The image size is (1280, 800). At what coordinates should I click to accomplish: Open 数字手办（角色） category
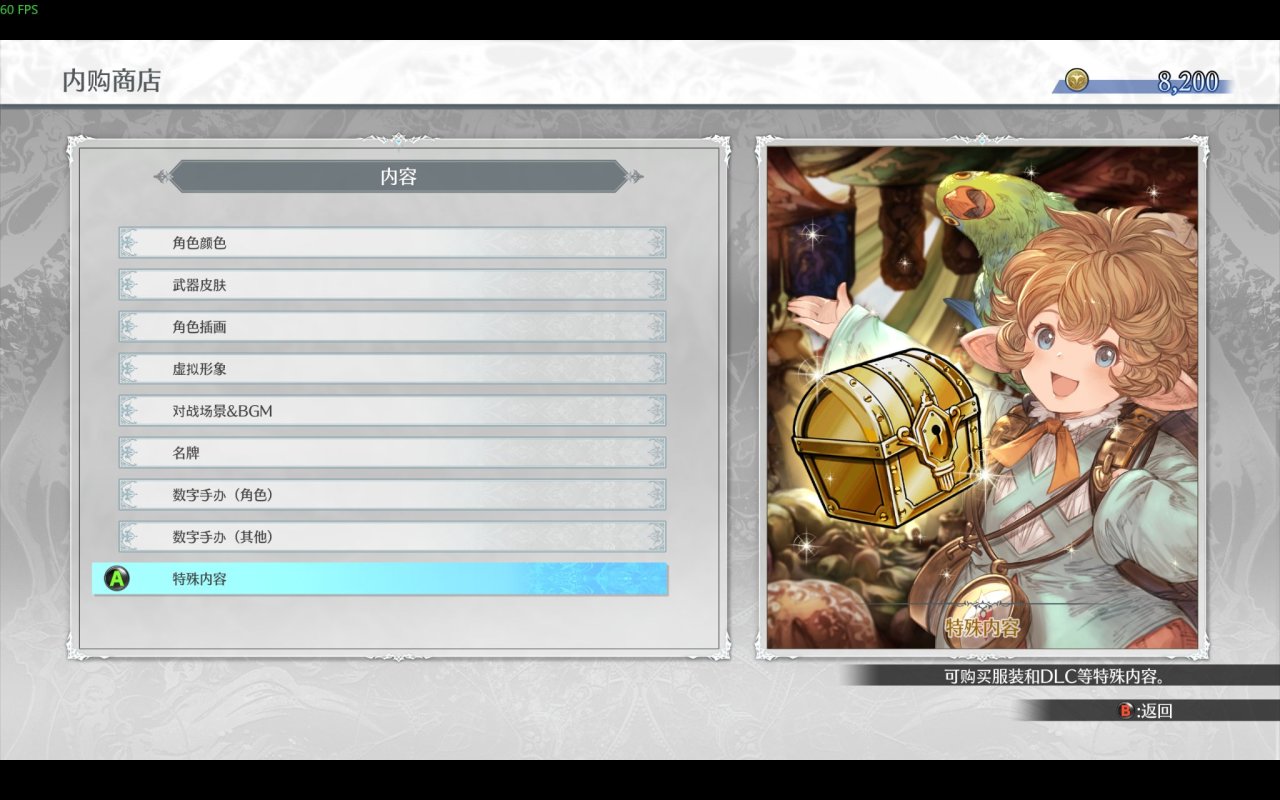coord(392,495)
